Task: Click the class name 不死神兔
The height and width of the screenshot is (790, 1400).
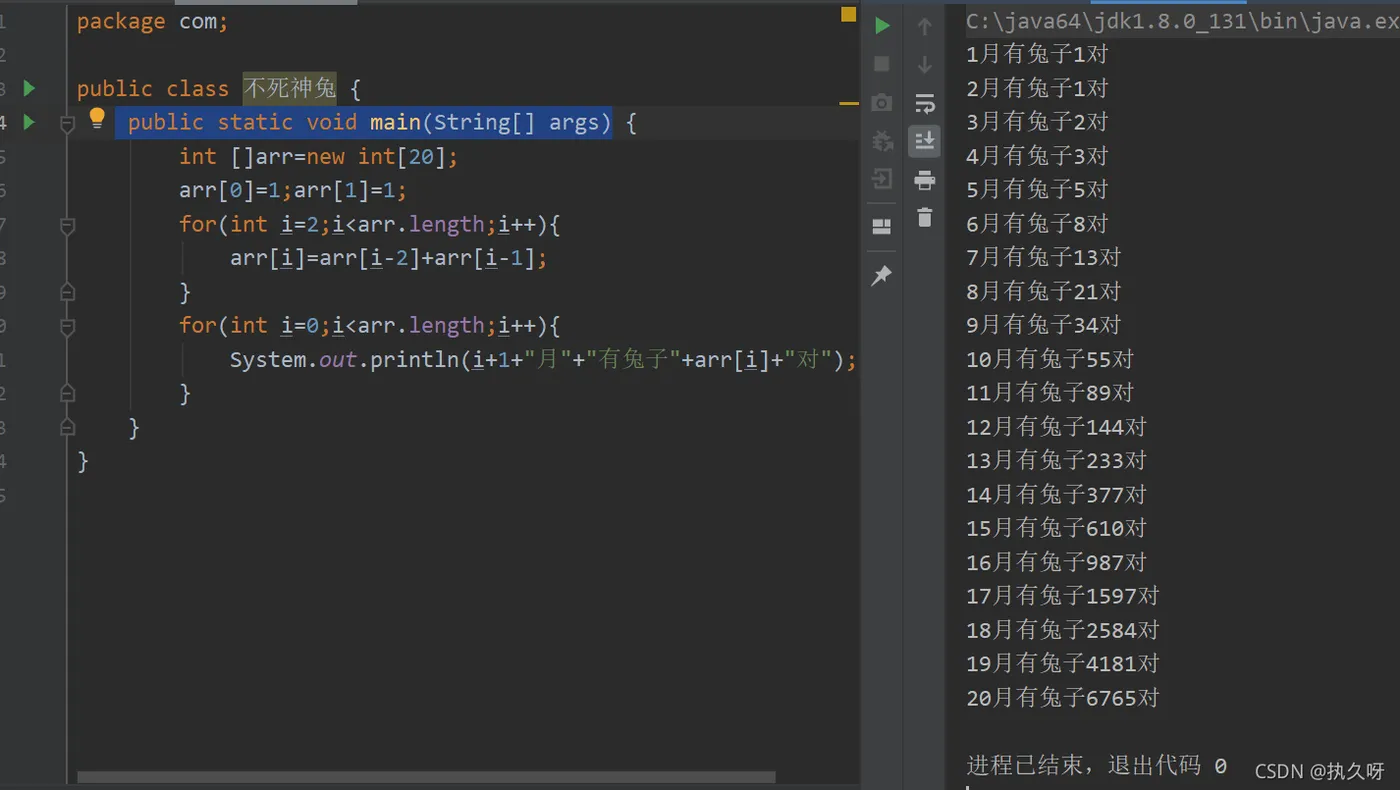Action: coord(290,88)
